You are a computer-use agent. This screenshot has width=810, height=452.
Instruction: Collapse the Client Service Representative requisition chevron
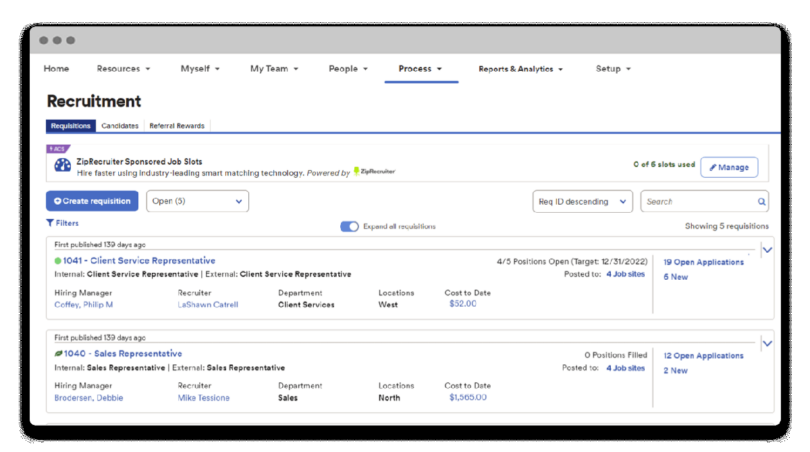pyautogui.click(x=767, y=250)
